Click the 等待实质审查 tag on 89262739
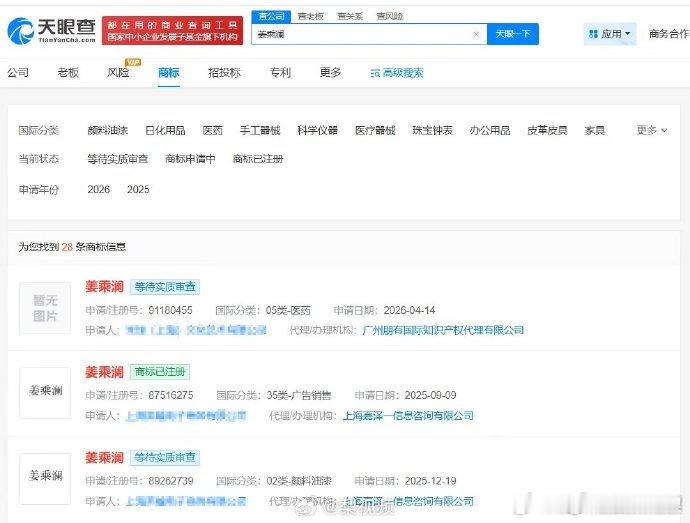 (165, 457)
